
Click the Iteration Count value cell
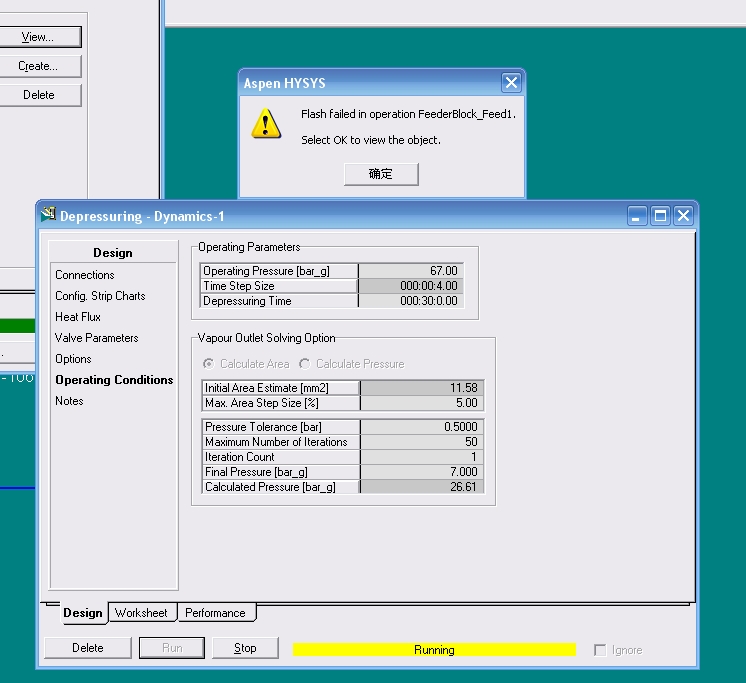422,457
